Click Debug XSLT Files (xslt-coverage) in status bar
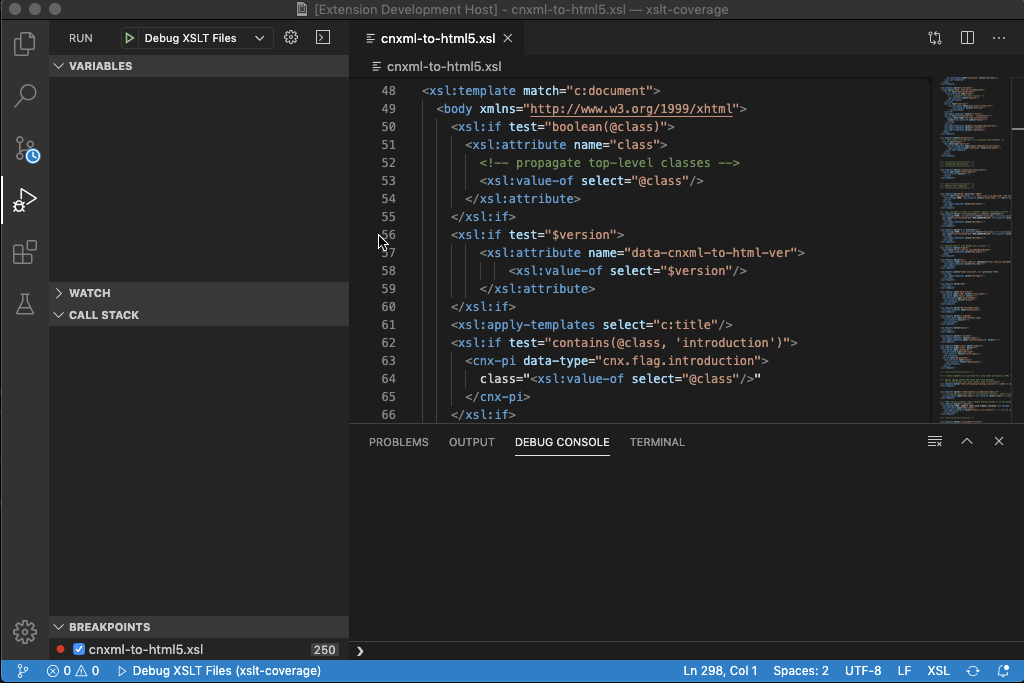1024x683 pixels. coord(219,671)
